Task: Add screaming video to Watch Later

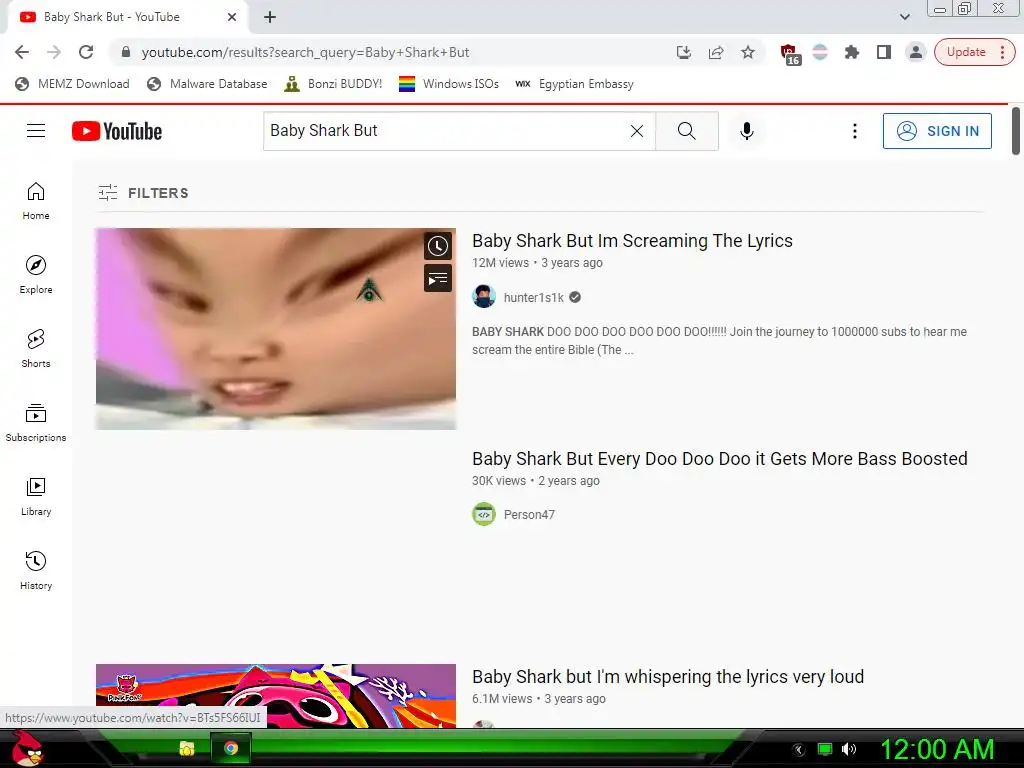Action: click(x=438, y=246)
